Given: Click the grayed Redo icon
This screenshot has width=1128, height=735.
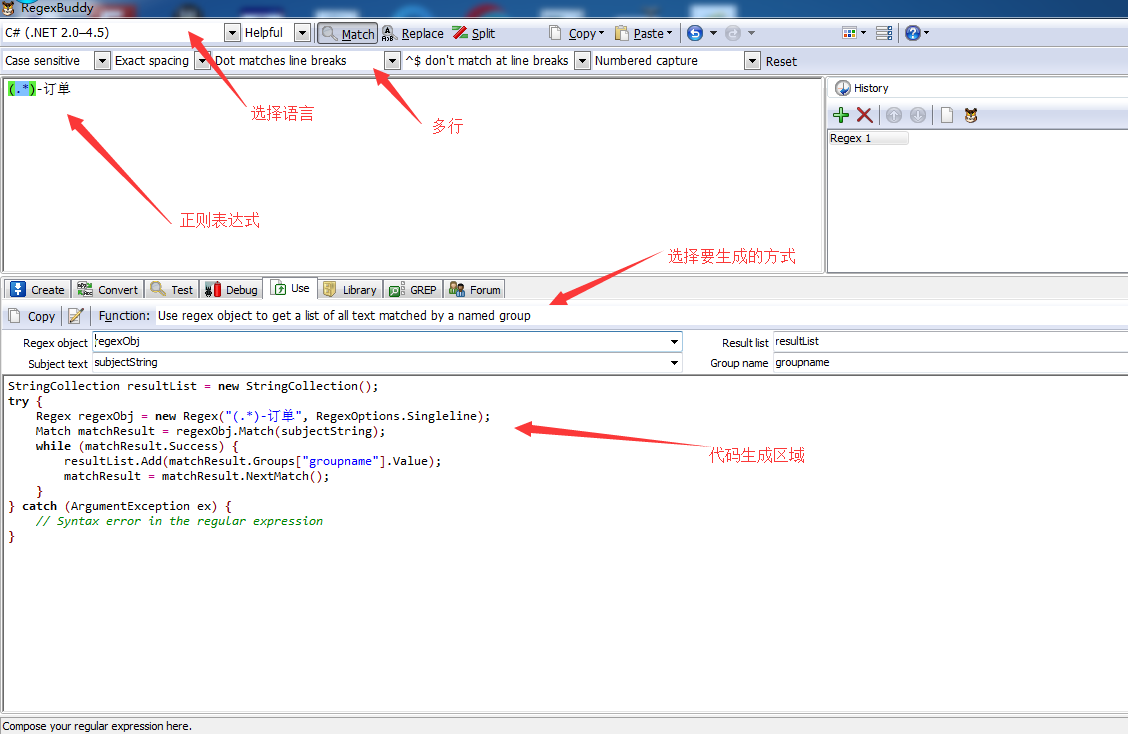Looking at the screenshot, I should [x=733, y=33].
